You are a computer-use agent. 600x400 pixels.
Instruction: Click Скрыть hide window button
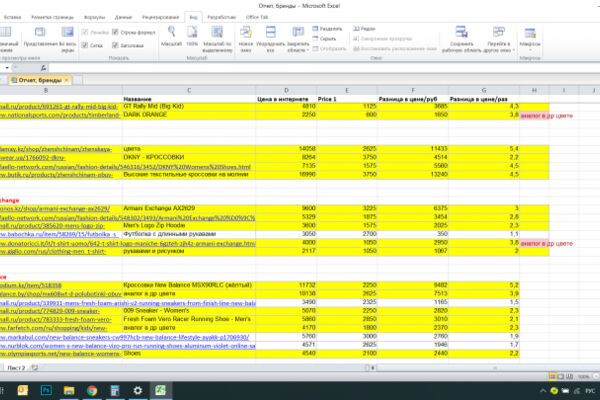324,39
